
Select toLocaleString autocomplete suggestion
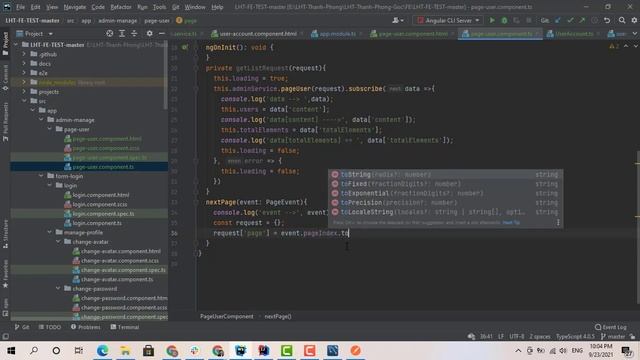[445, 212]
